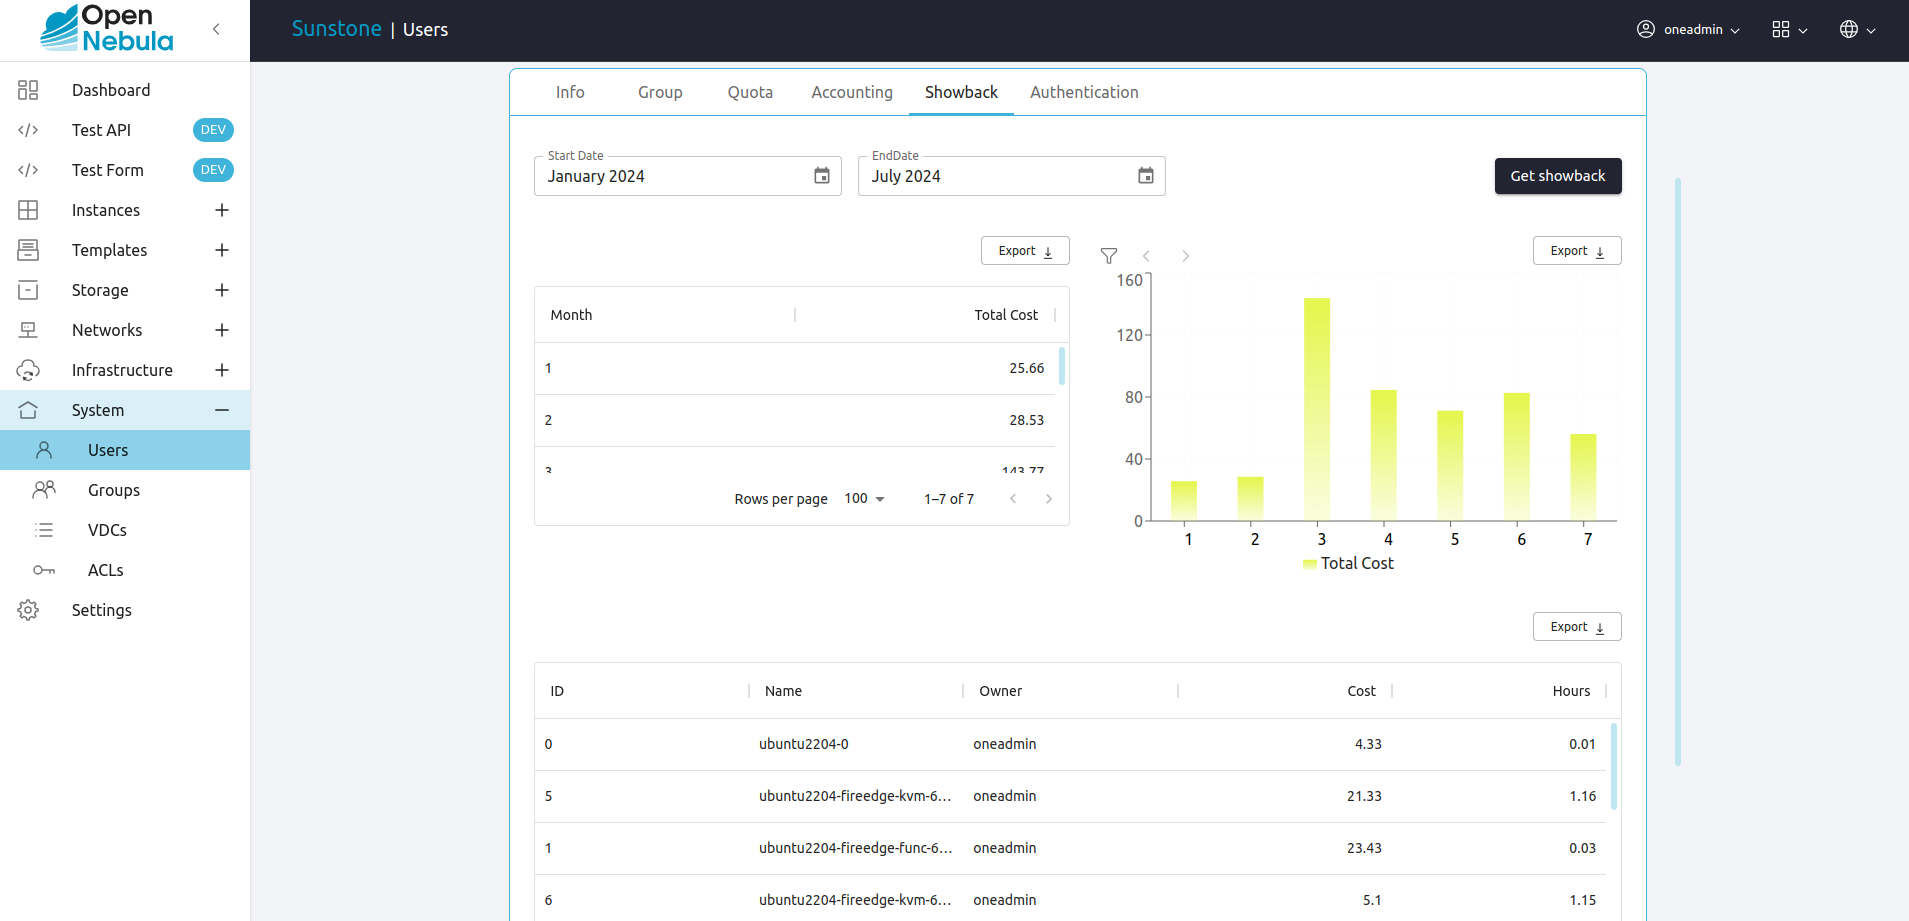Viewport: 1909px width, 921px height.
Task: Click the Sunstone header title
Action: tap(336, 29)
